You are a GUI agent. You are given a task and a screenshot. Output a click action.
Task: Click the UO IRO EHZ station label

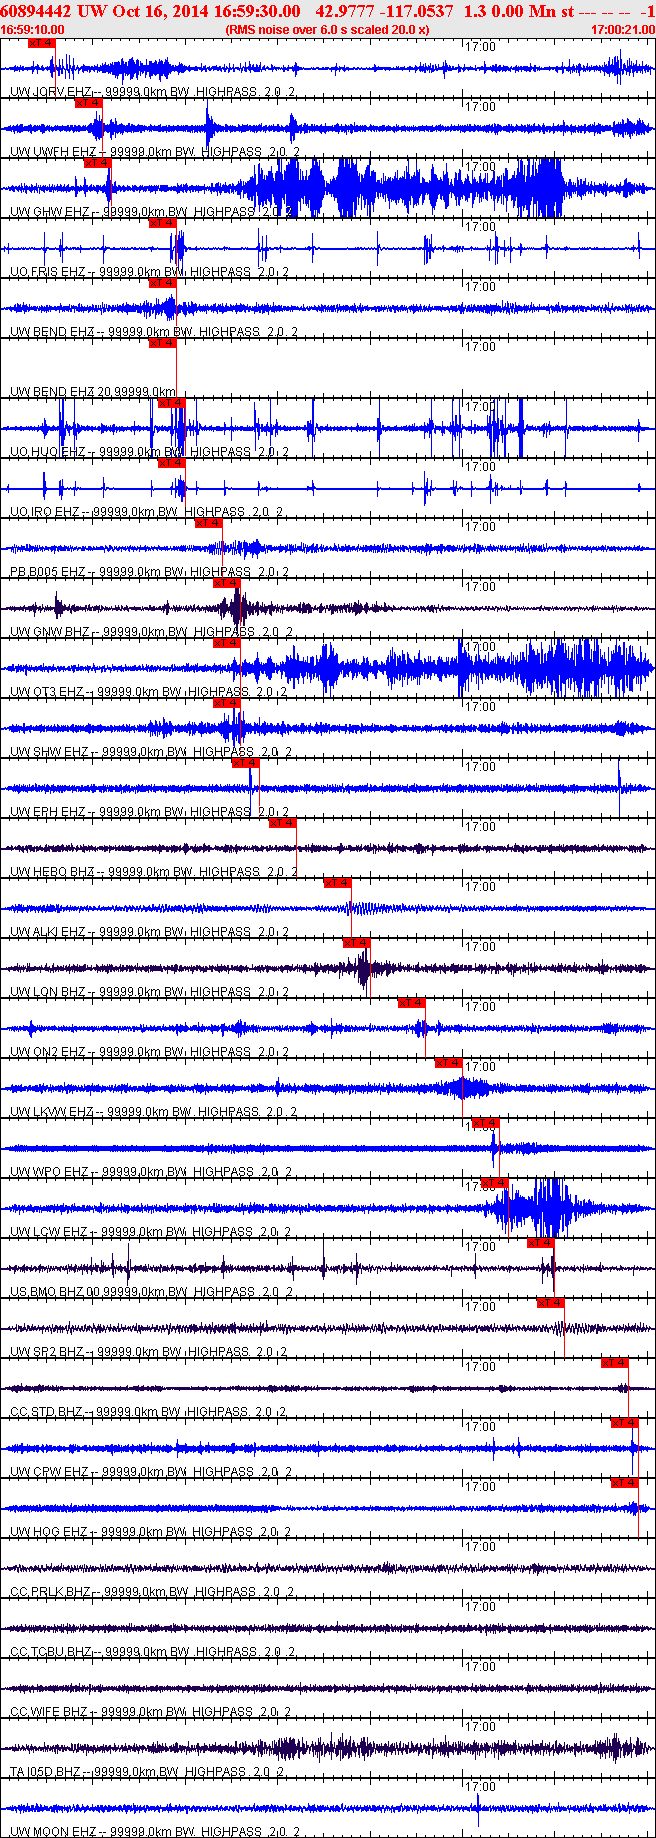tap(146, 512)
